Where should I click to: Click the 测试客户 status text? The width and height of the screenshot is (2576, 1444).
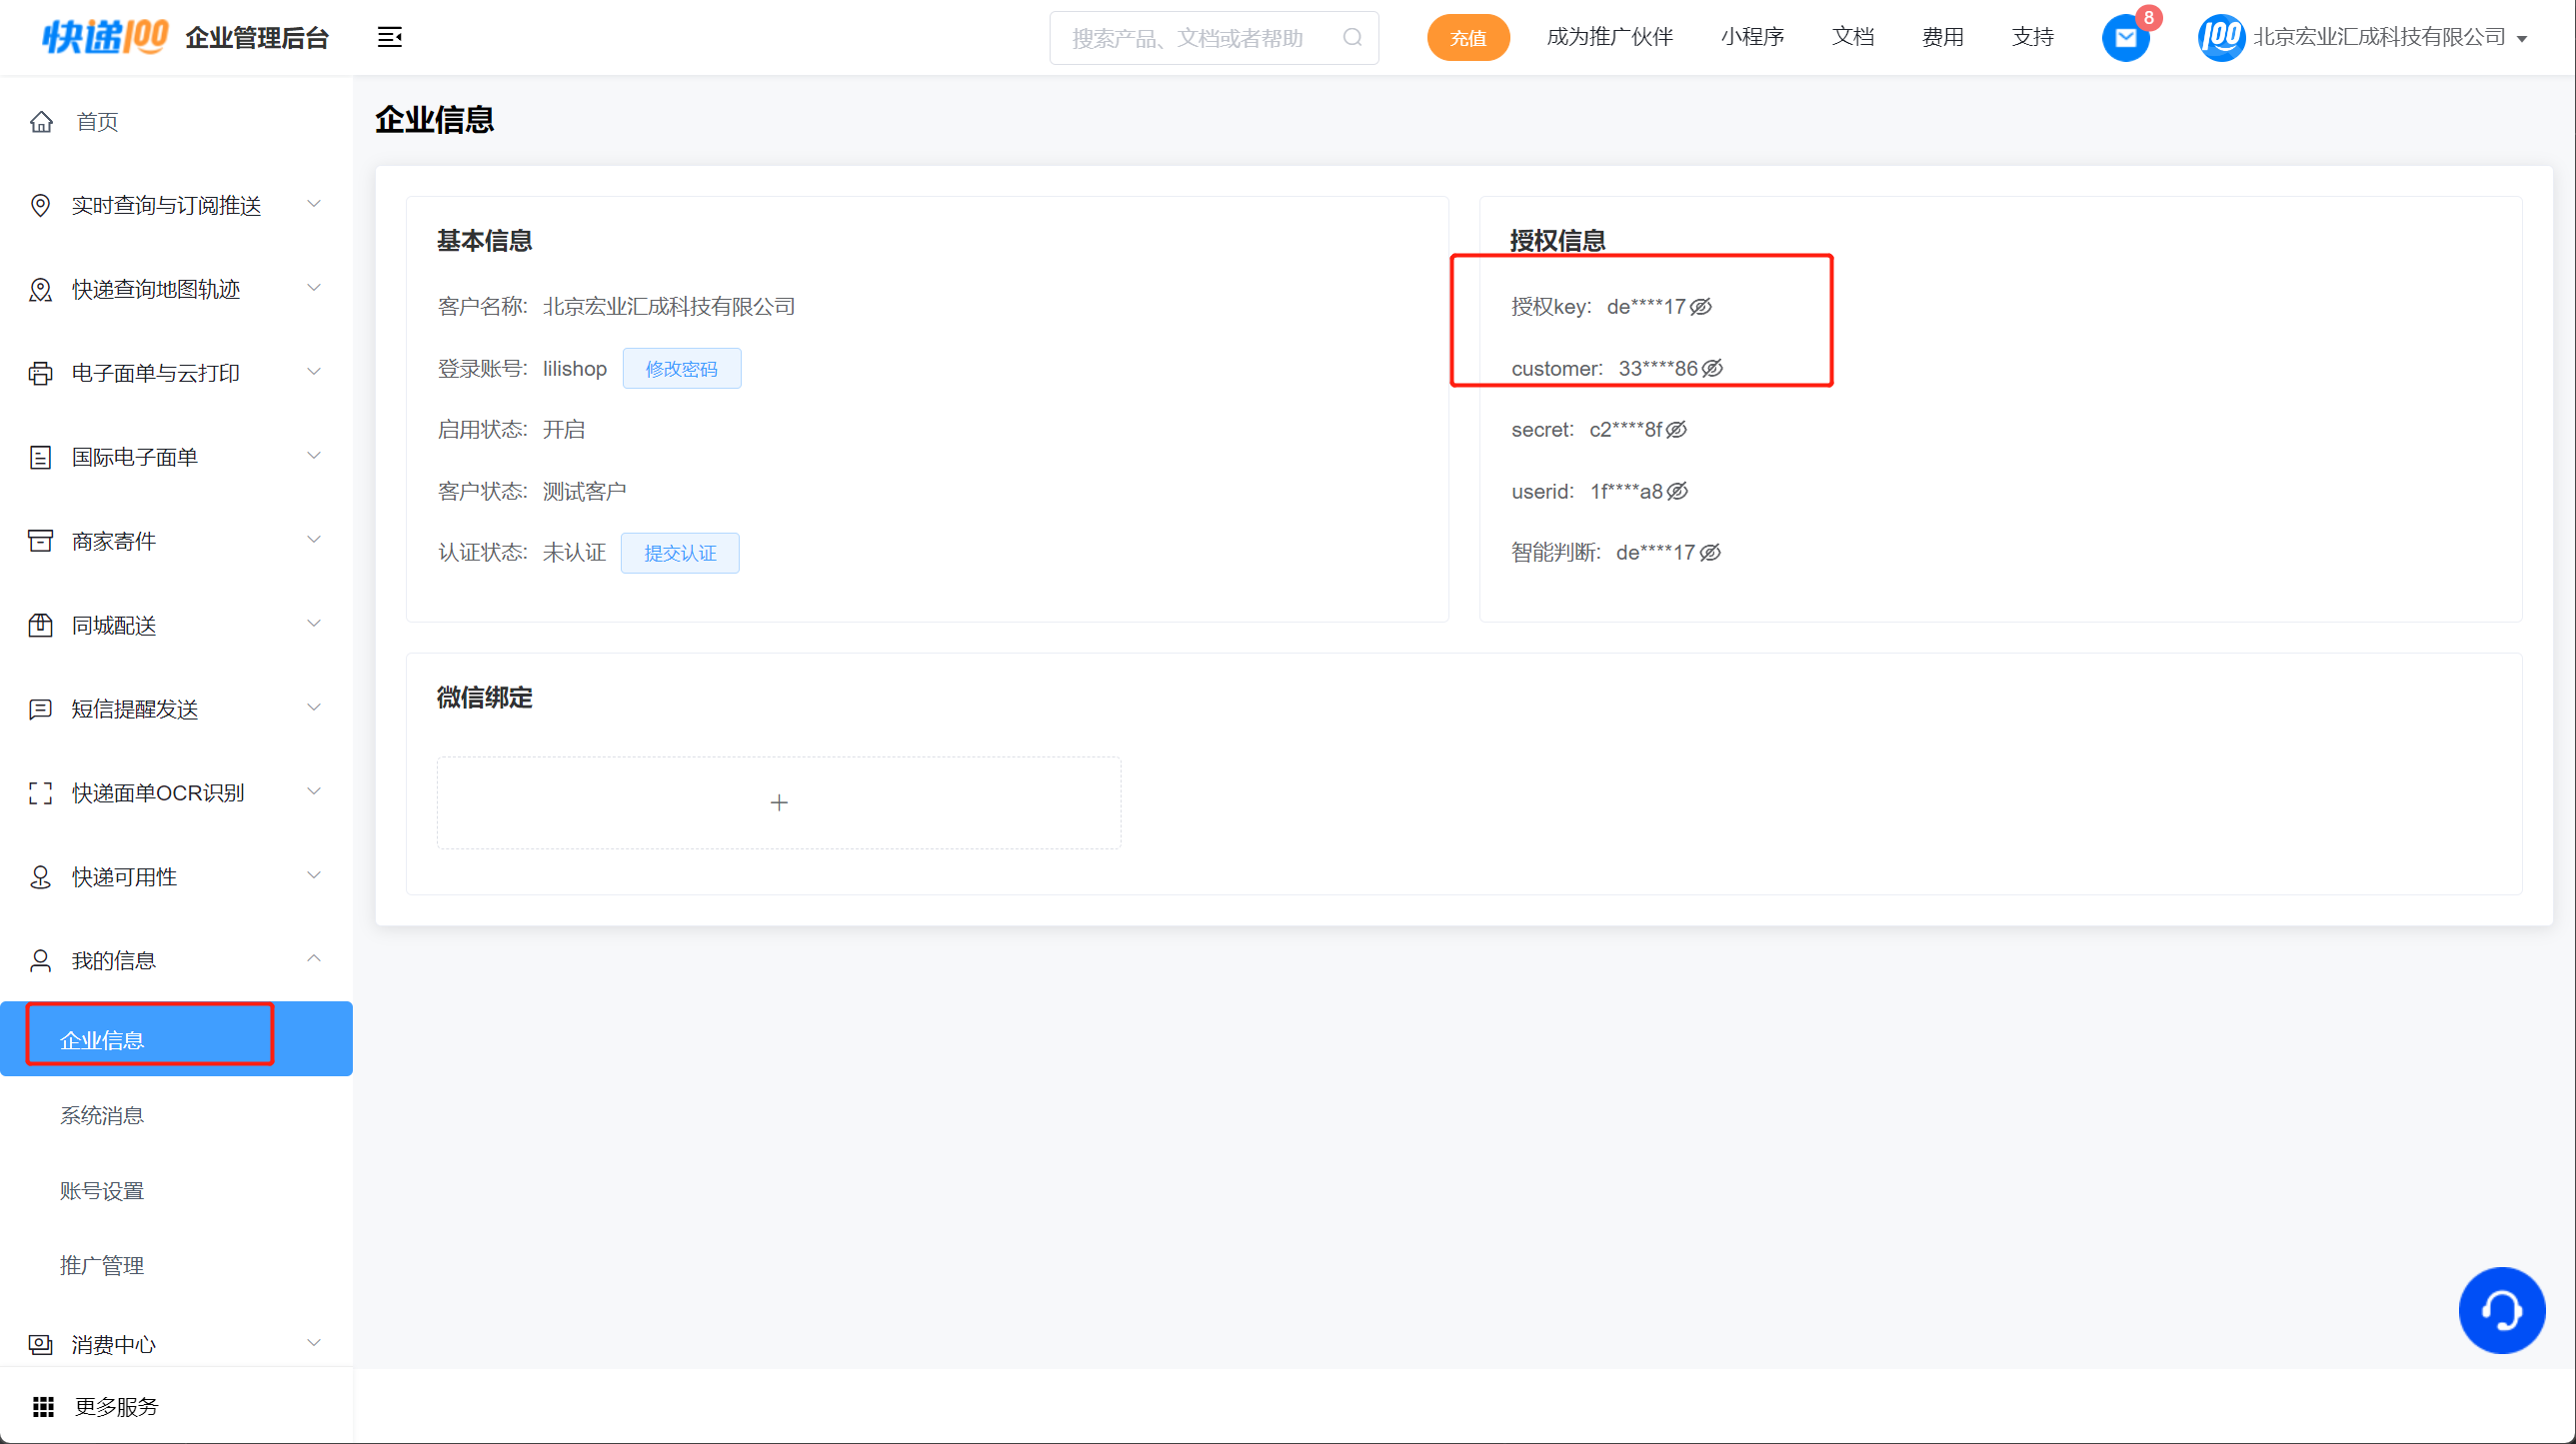click(x=584, y=491)
